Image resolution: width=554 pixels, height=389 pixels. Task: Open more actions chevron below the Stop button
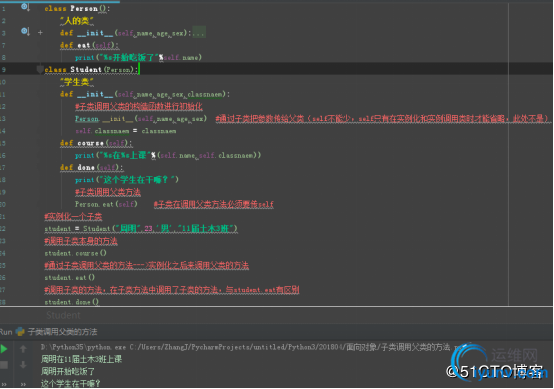coord(4,384)
